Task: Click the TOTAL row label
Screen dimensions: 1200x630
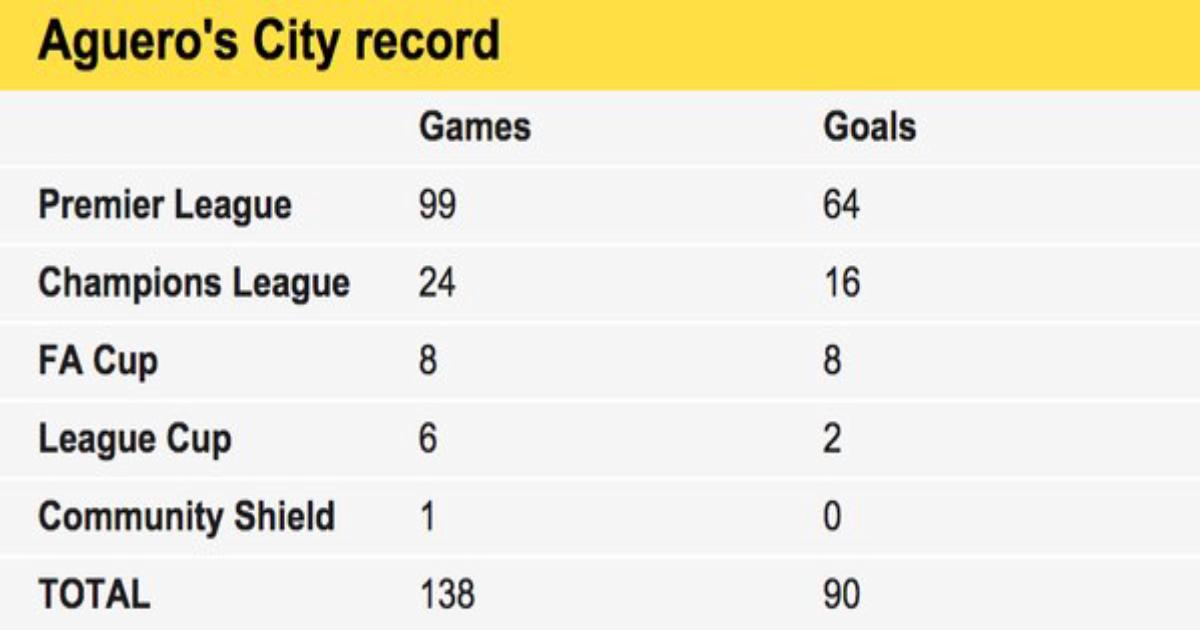Action: (x=94, y=595)
